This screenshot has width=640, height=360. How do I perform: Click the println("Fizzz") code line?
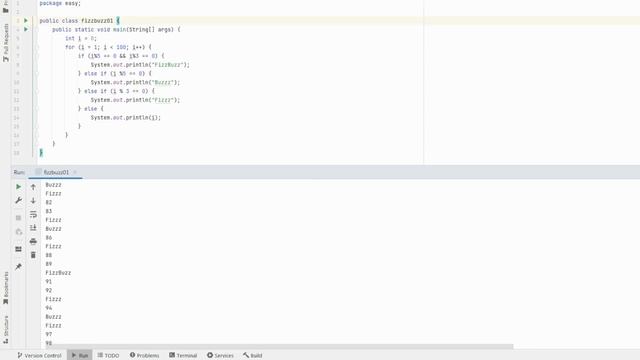pos(135,100)
